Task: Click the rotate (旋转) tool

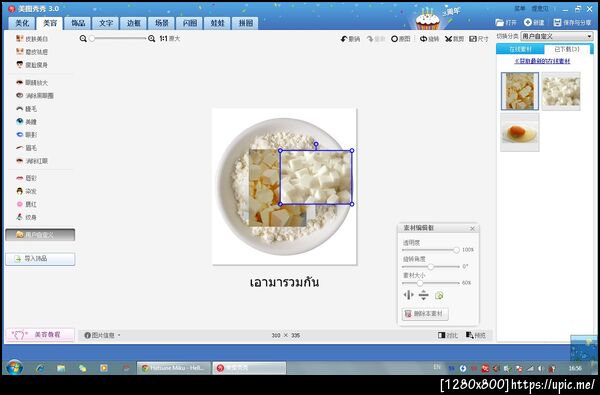Action: pyautogui.click(x=429, y=39)
